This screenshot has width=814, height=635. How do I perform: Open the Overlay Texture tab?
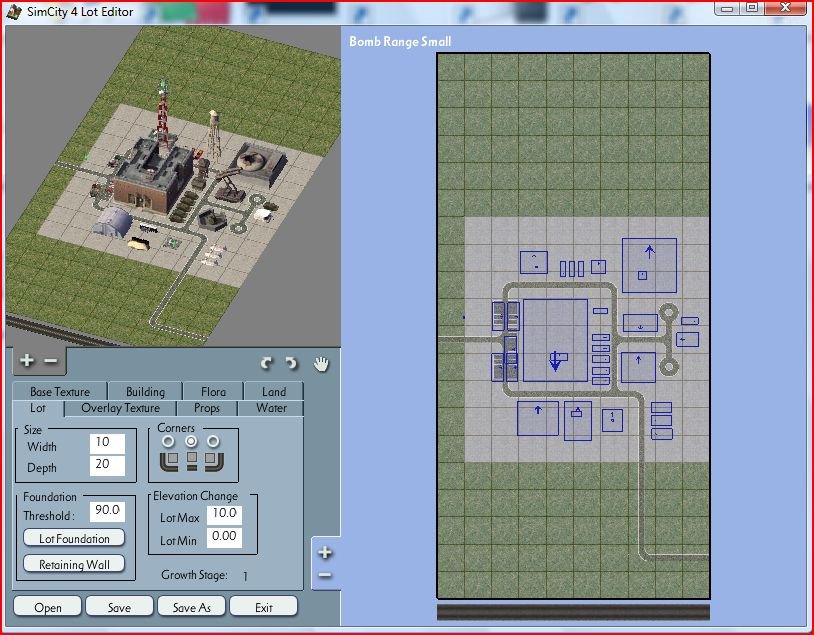(x=120, y=408)
